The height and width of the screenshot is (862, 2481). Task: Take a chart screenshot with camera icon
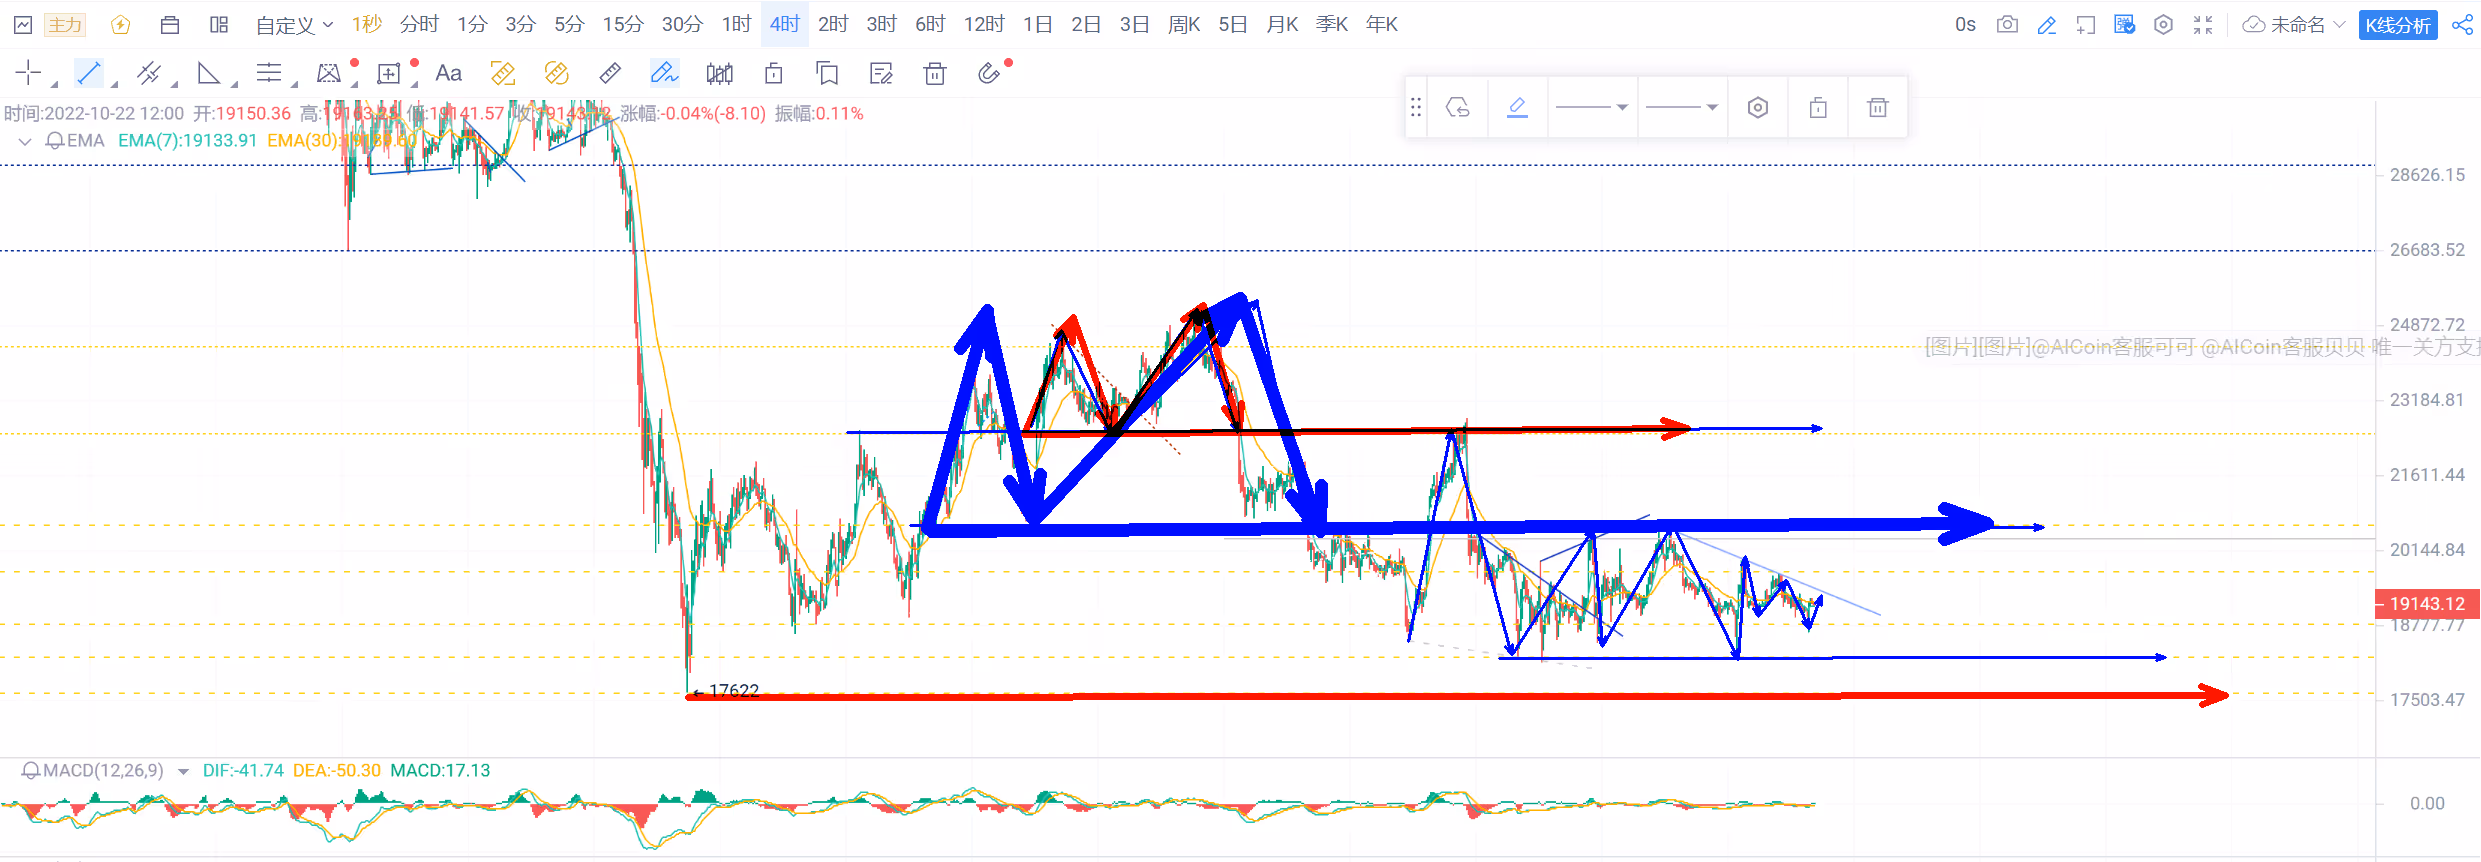pyautogui.click(x=2006, y=25)
